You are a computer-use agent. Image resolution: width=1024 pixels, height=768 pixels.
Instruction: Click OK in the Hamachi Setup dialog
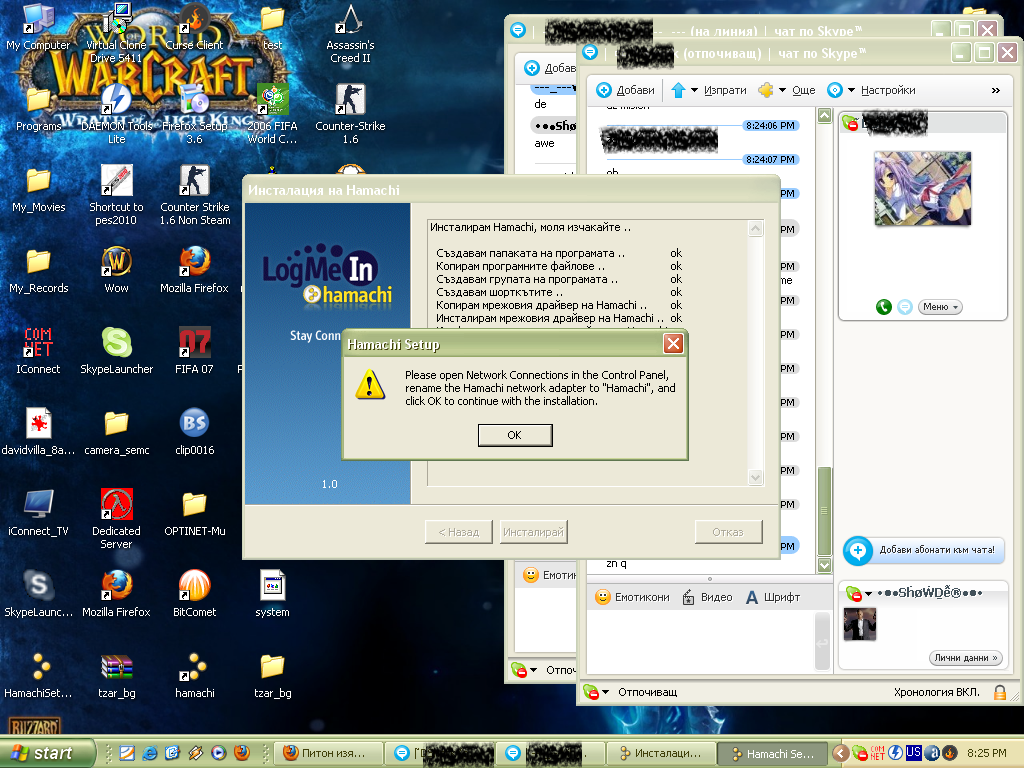tap(515, 435)
